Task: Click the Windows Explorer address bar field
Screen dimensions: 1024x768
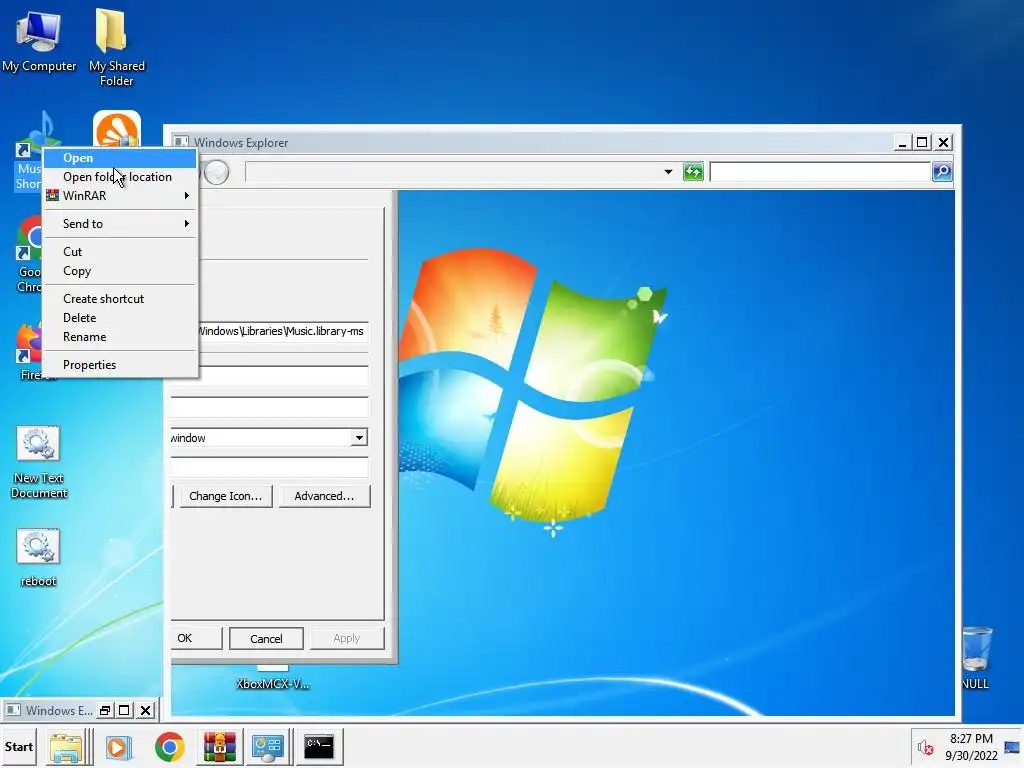Action: coord(453,172)
